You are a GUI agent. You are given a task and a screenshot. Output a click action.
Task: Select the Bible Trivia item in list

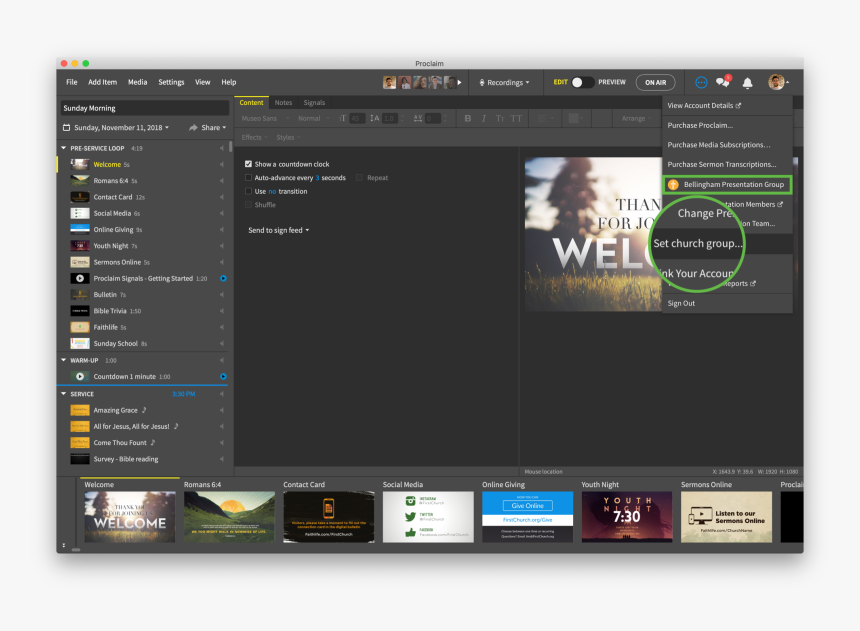tap(143, 311)
